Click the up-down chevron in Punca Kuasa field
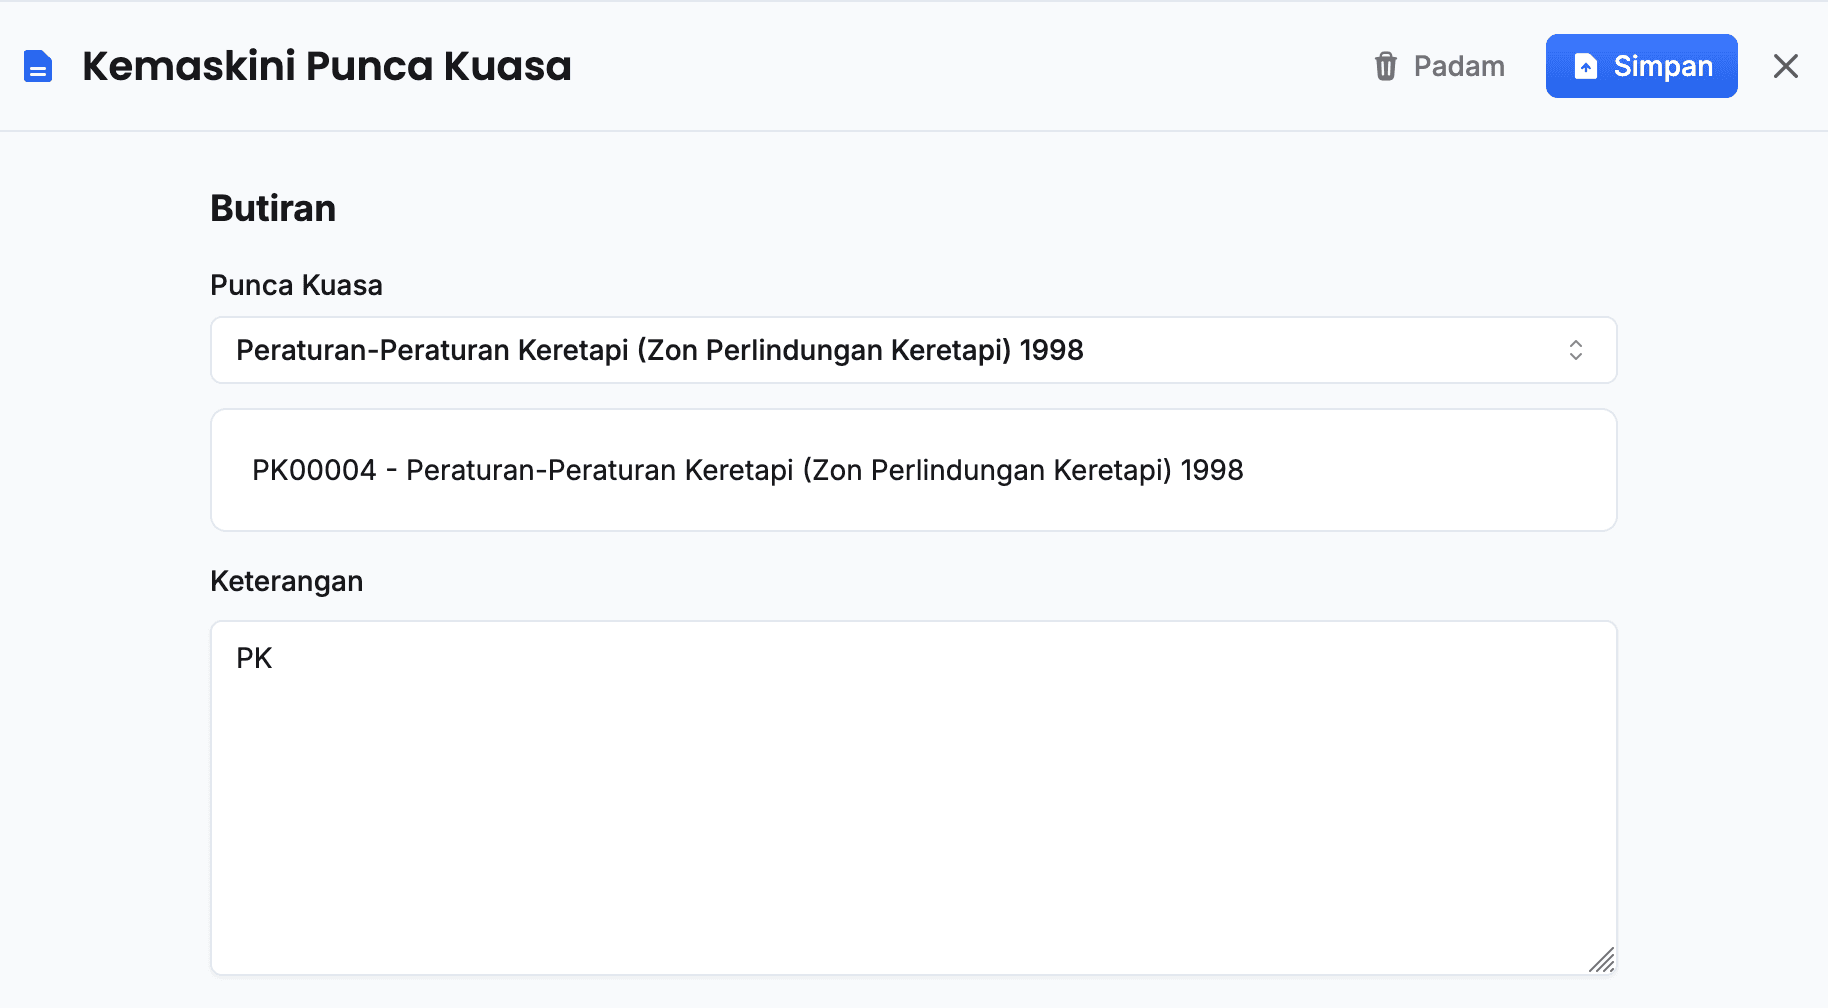 (x=1575, y=350)
